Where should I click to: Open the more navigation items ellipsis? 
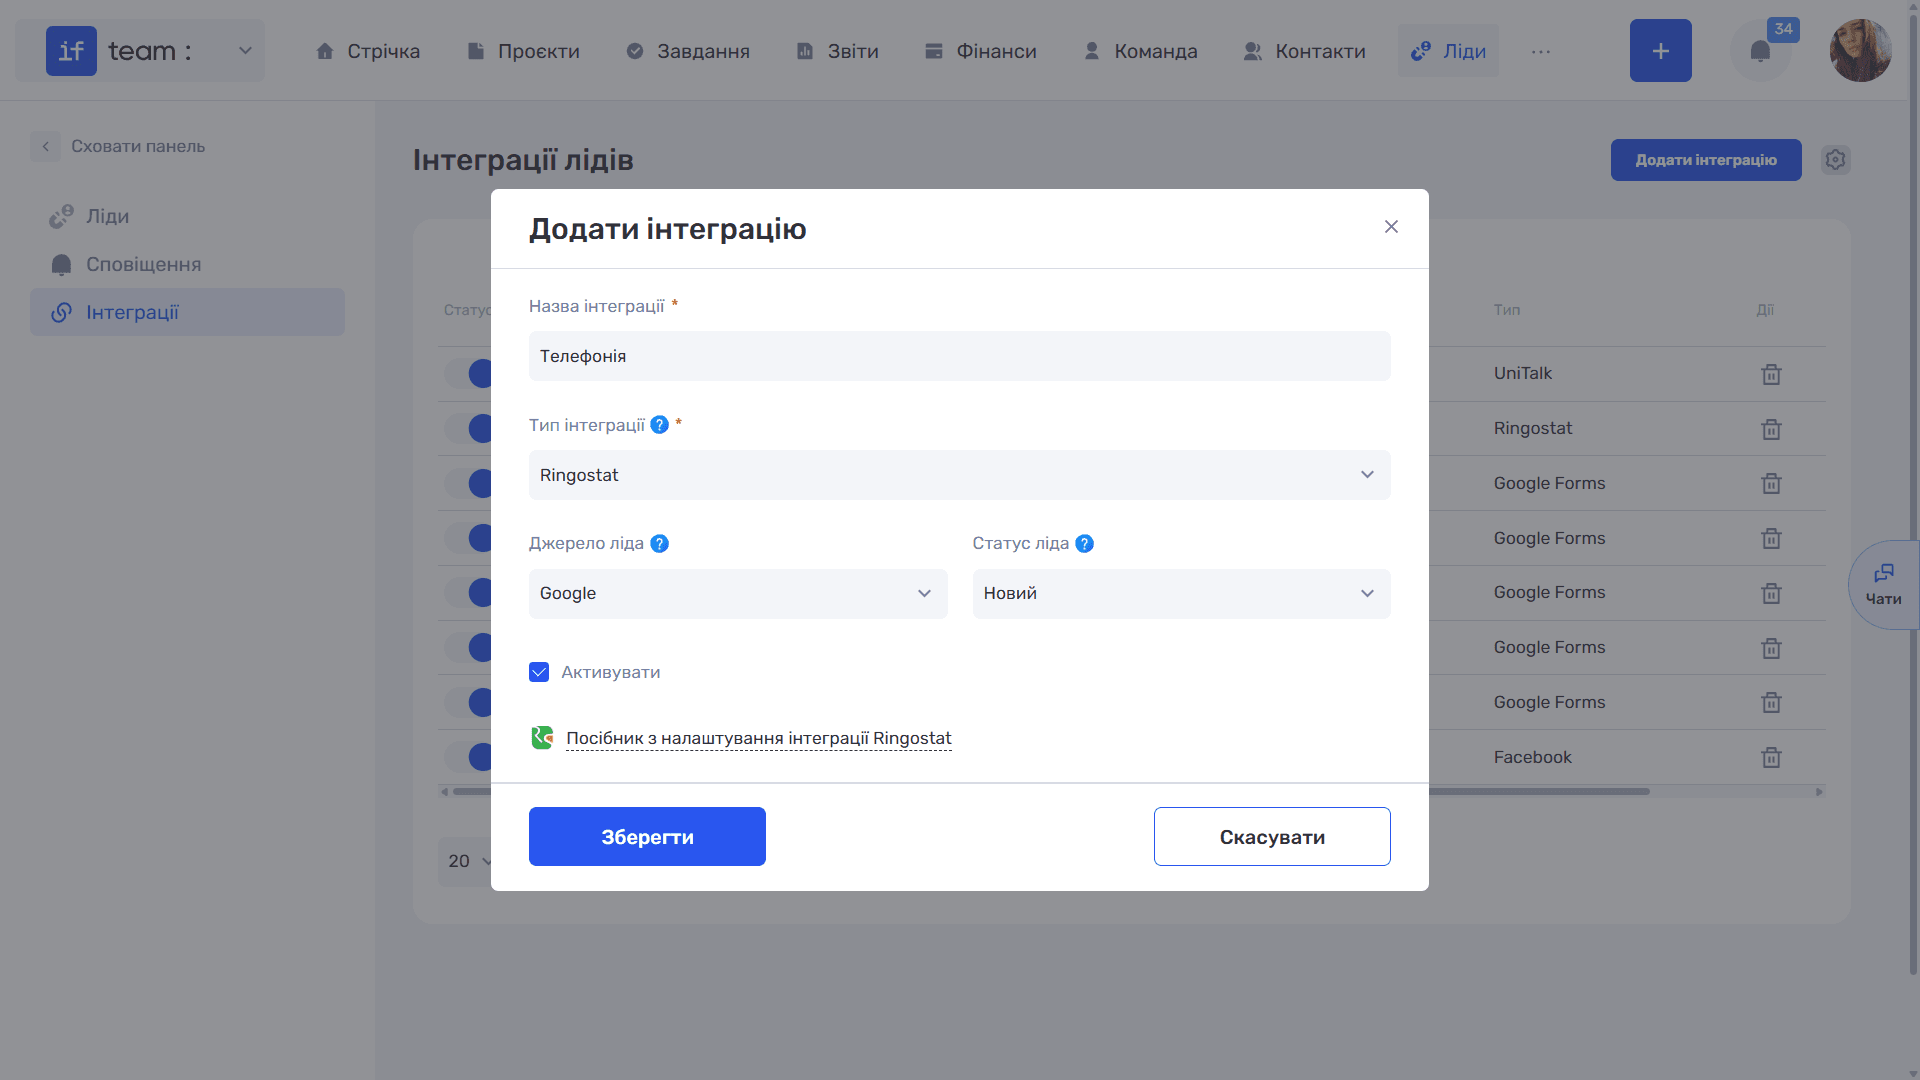(1540, 51)
